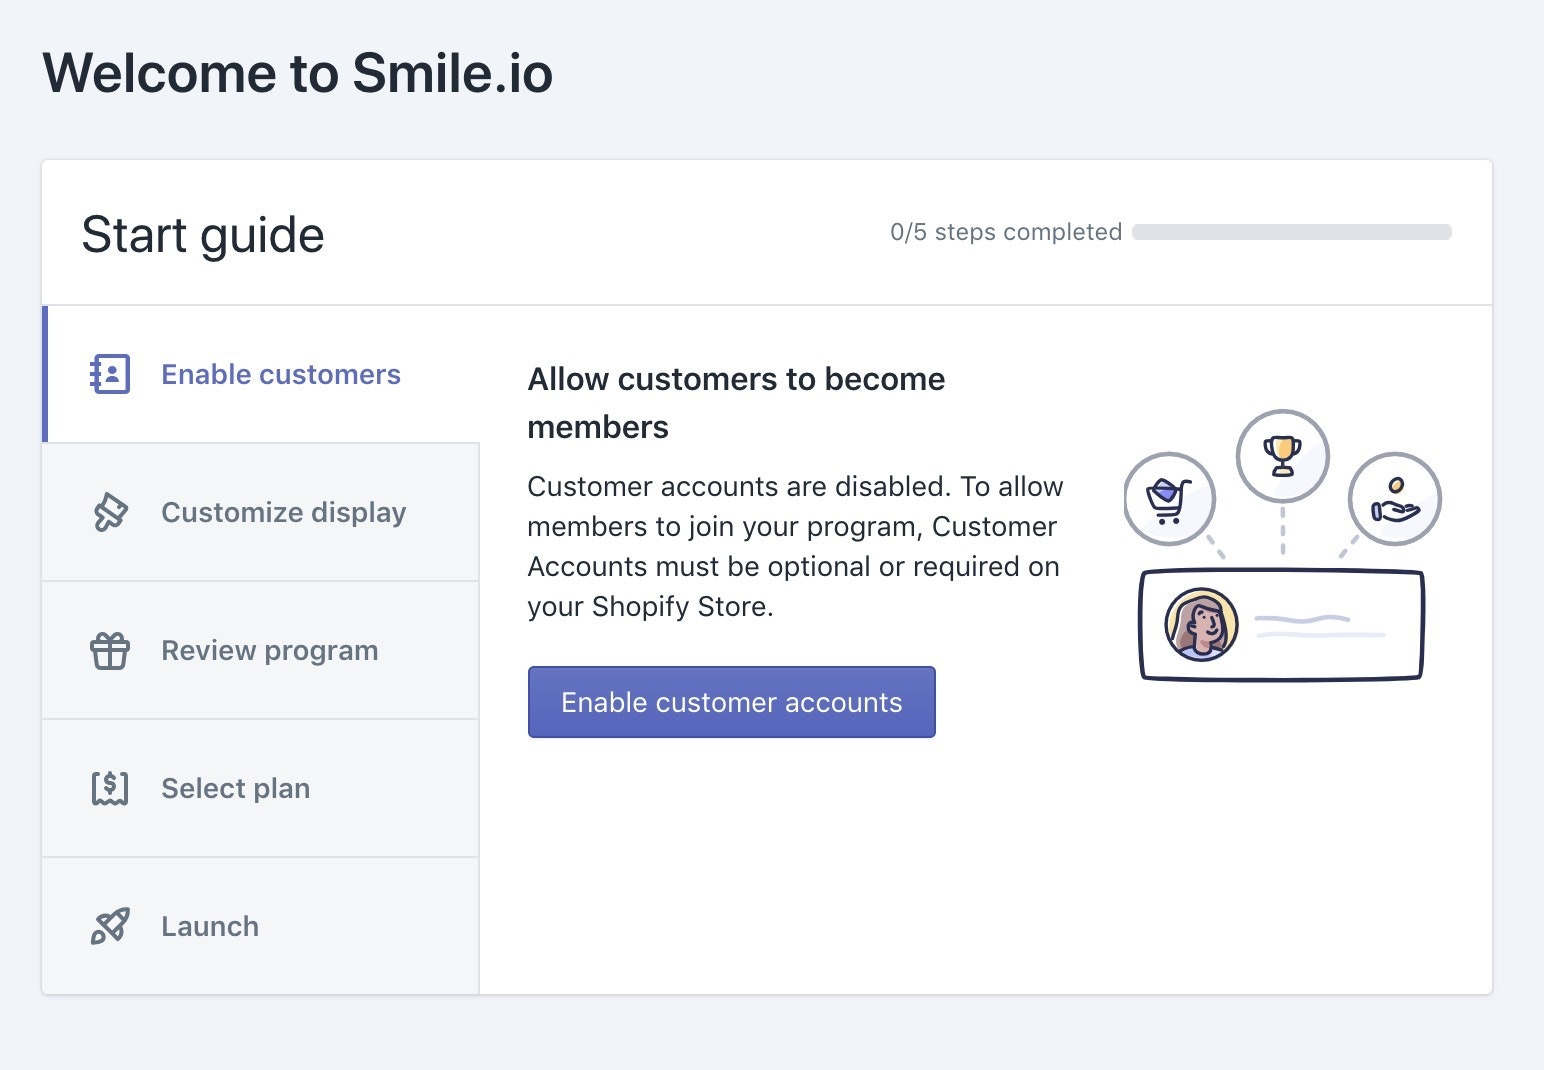This screenshot has width=1544, height=1070.
Task: Click the member avatar in the illustration card
Action: point(1201,625)
